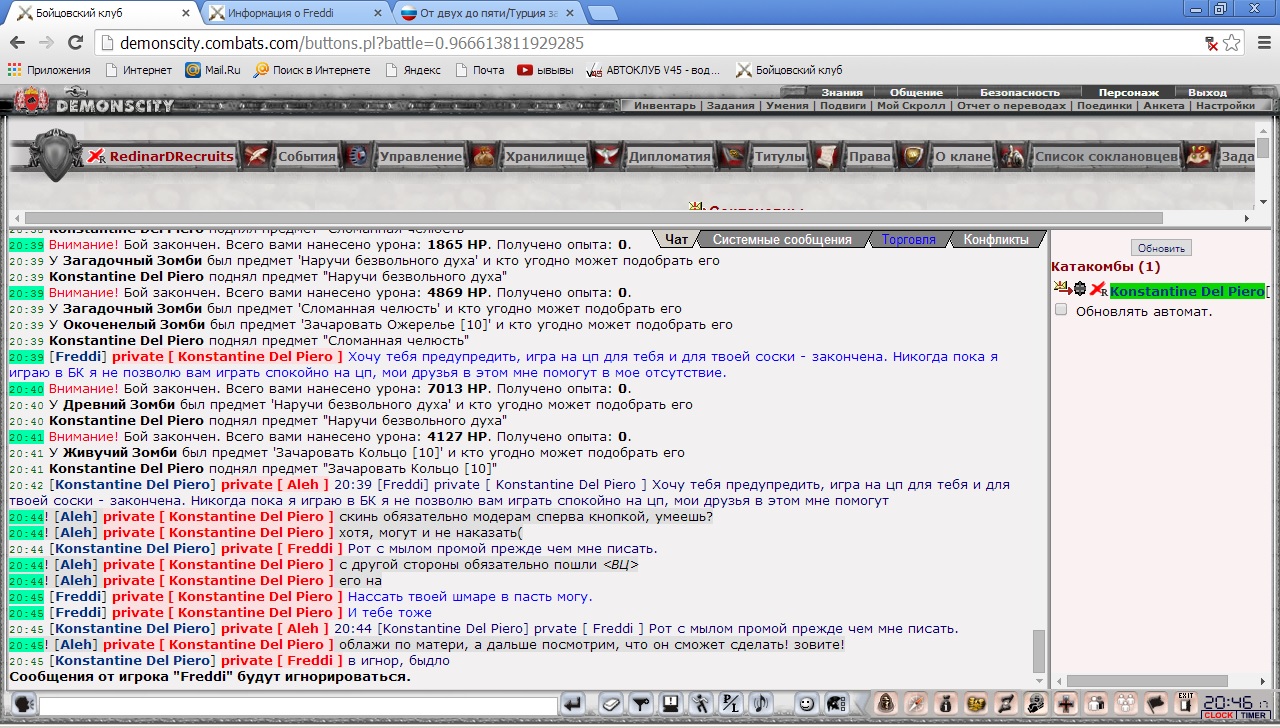This screenshot has width=1280, height=728.
Task: Open the Список сокланов clan section
Action: click(x=1106, y=156)
